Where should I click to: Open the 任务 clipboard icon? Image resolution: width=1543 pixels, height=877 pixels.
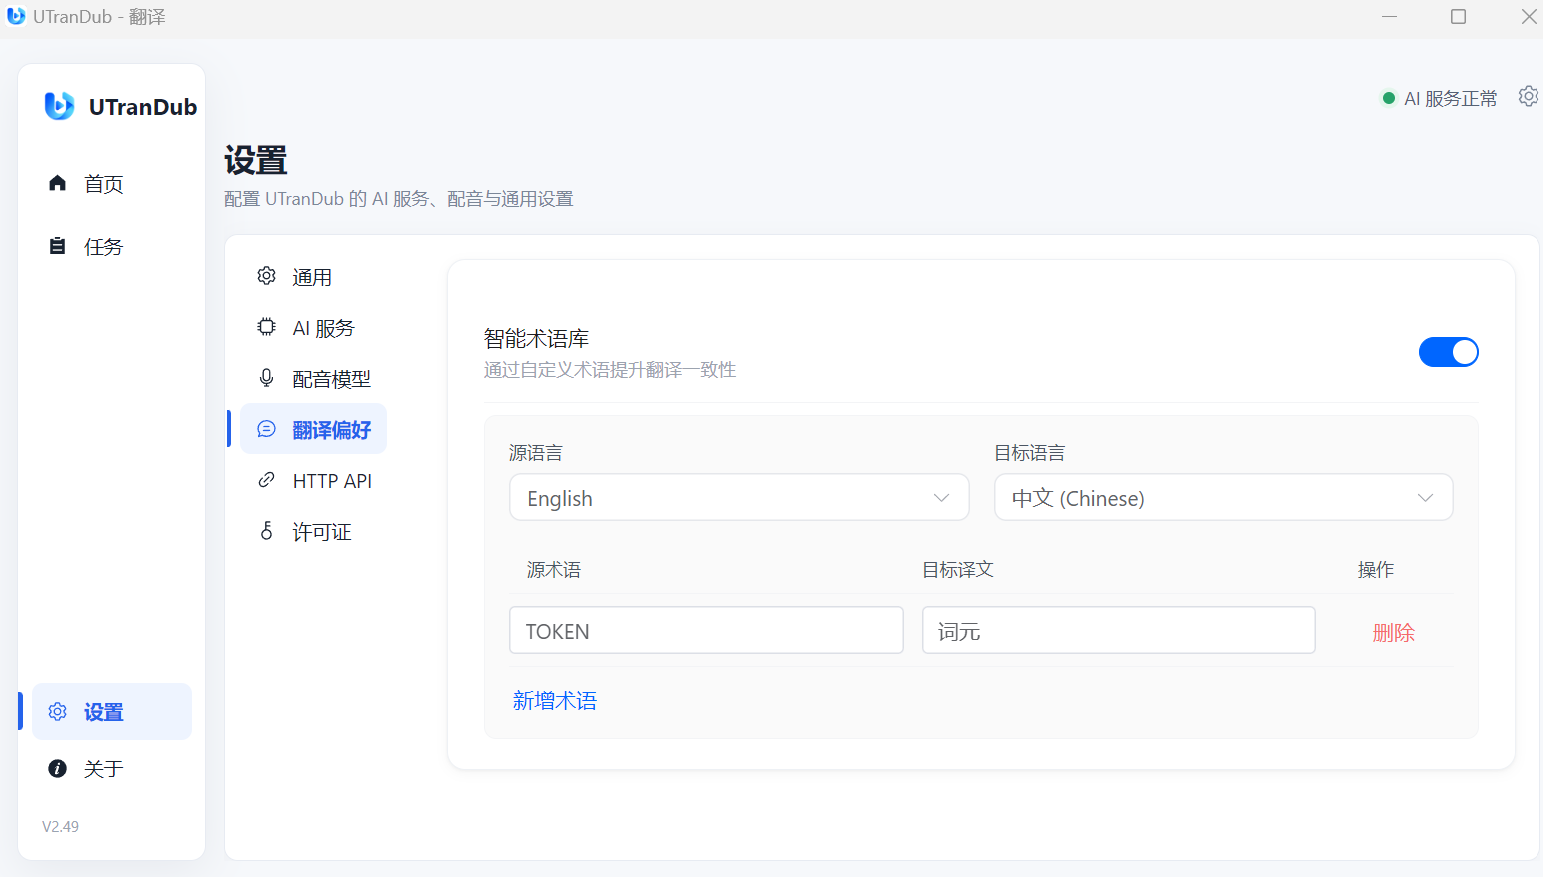point(57,246)
